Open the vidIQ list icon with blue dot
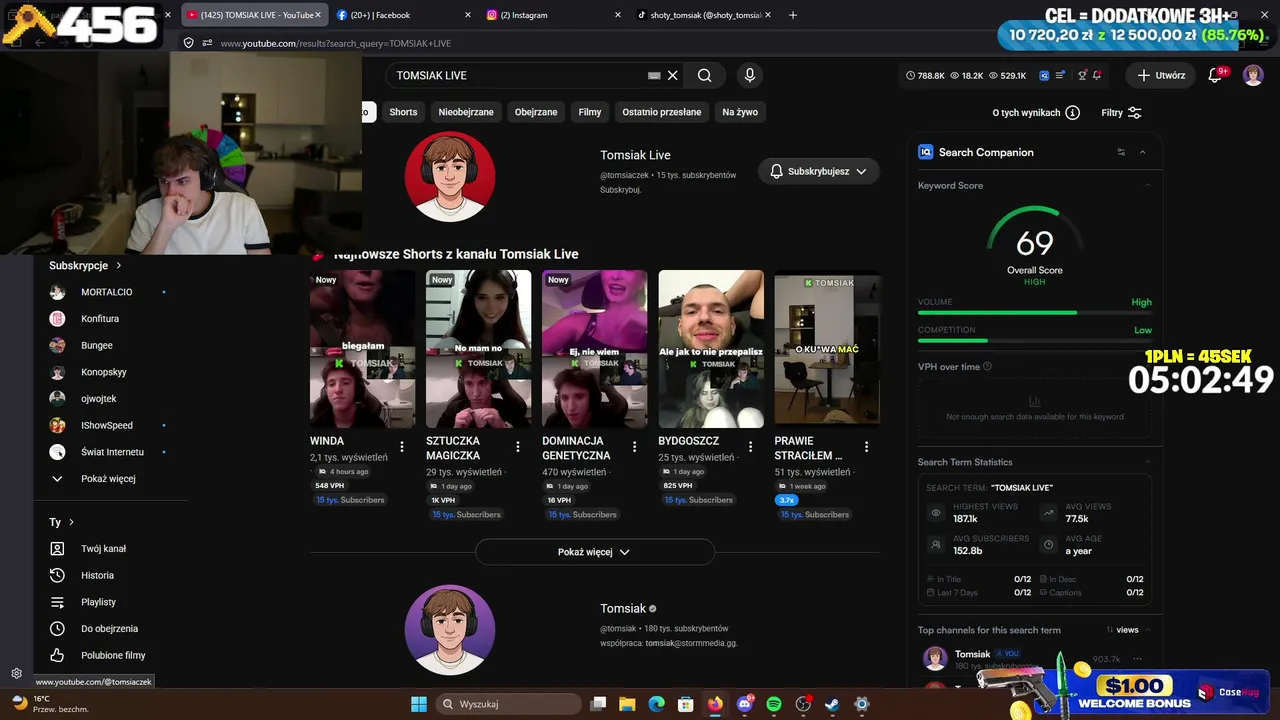Viewport: 1280px width, 720px height. click(x=1061, y=75)
